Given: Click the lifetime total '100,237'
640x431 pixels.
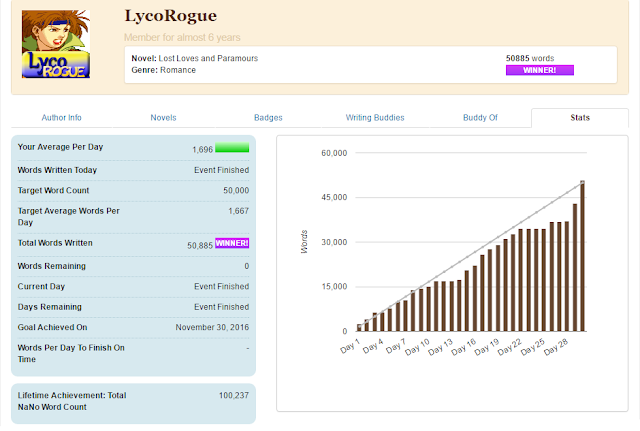Looking at the screenshot, I should pyautogui.click(x=234, y=395).
